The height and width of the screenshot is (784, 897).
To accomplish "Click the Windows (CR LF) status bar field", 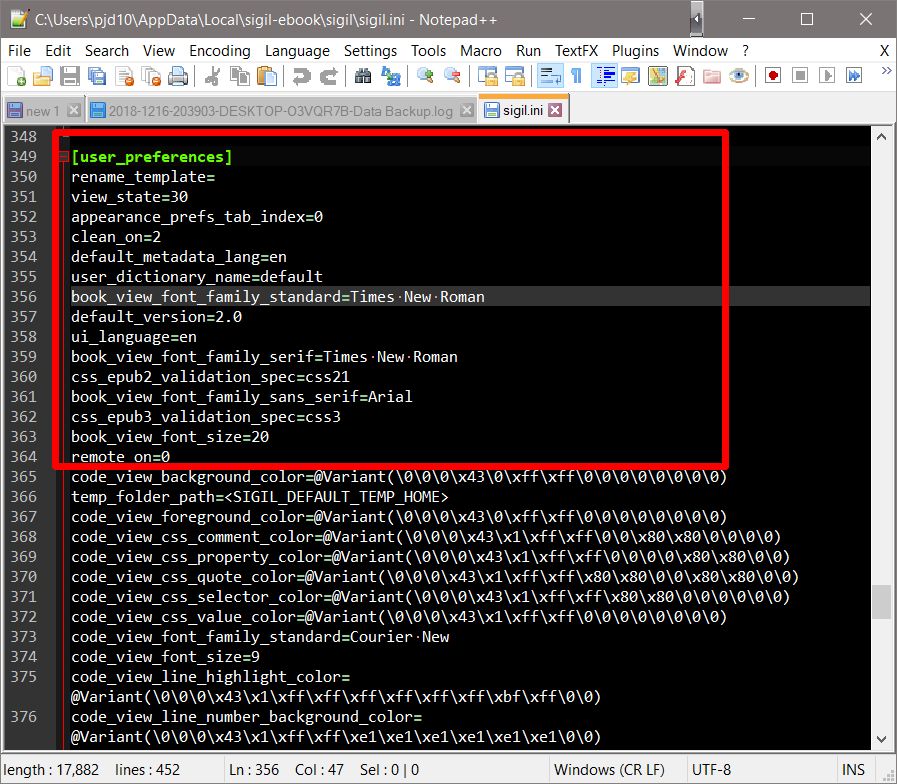I will click(x=609, y=770).
